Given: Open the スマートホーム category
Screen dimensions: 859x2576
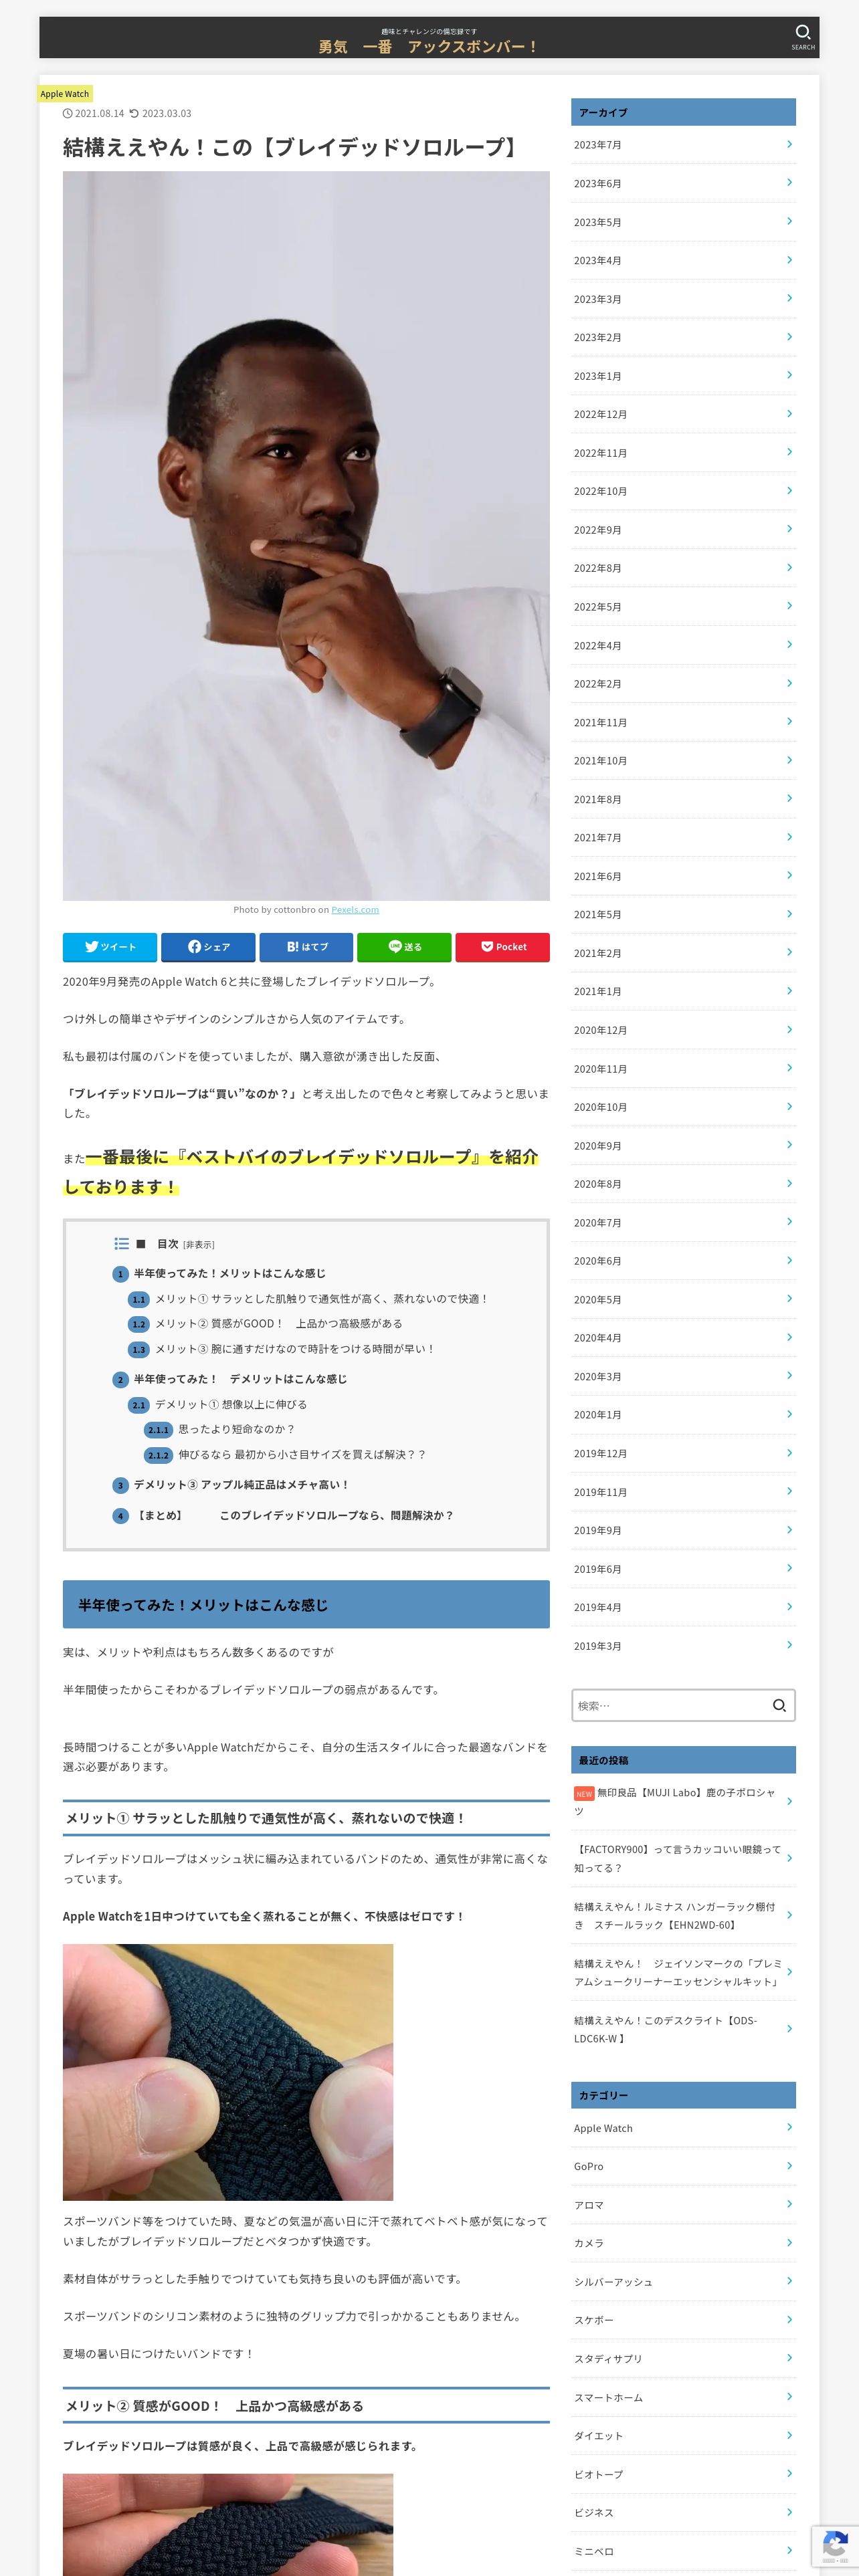Looking at the screenshot, I should [683, 2398].
